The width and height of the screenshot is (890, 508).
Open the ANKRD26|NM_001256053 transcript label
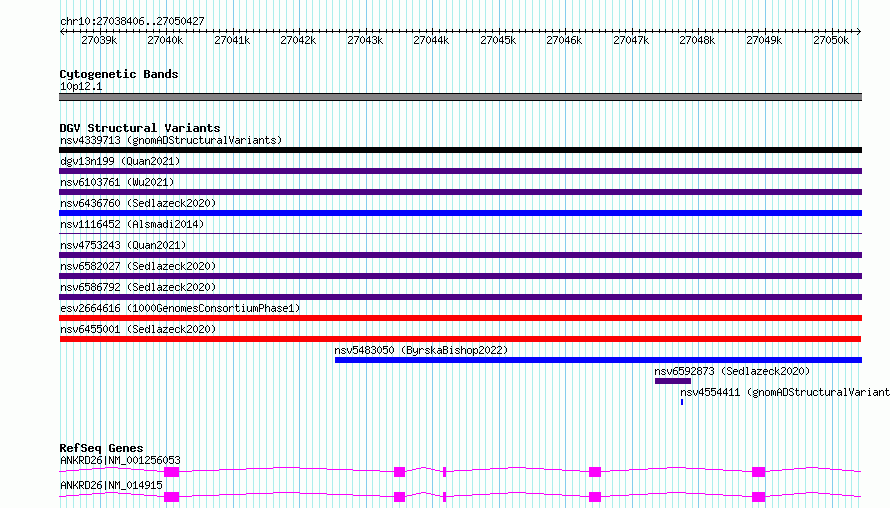120,460
